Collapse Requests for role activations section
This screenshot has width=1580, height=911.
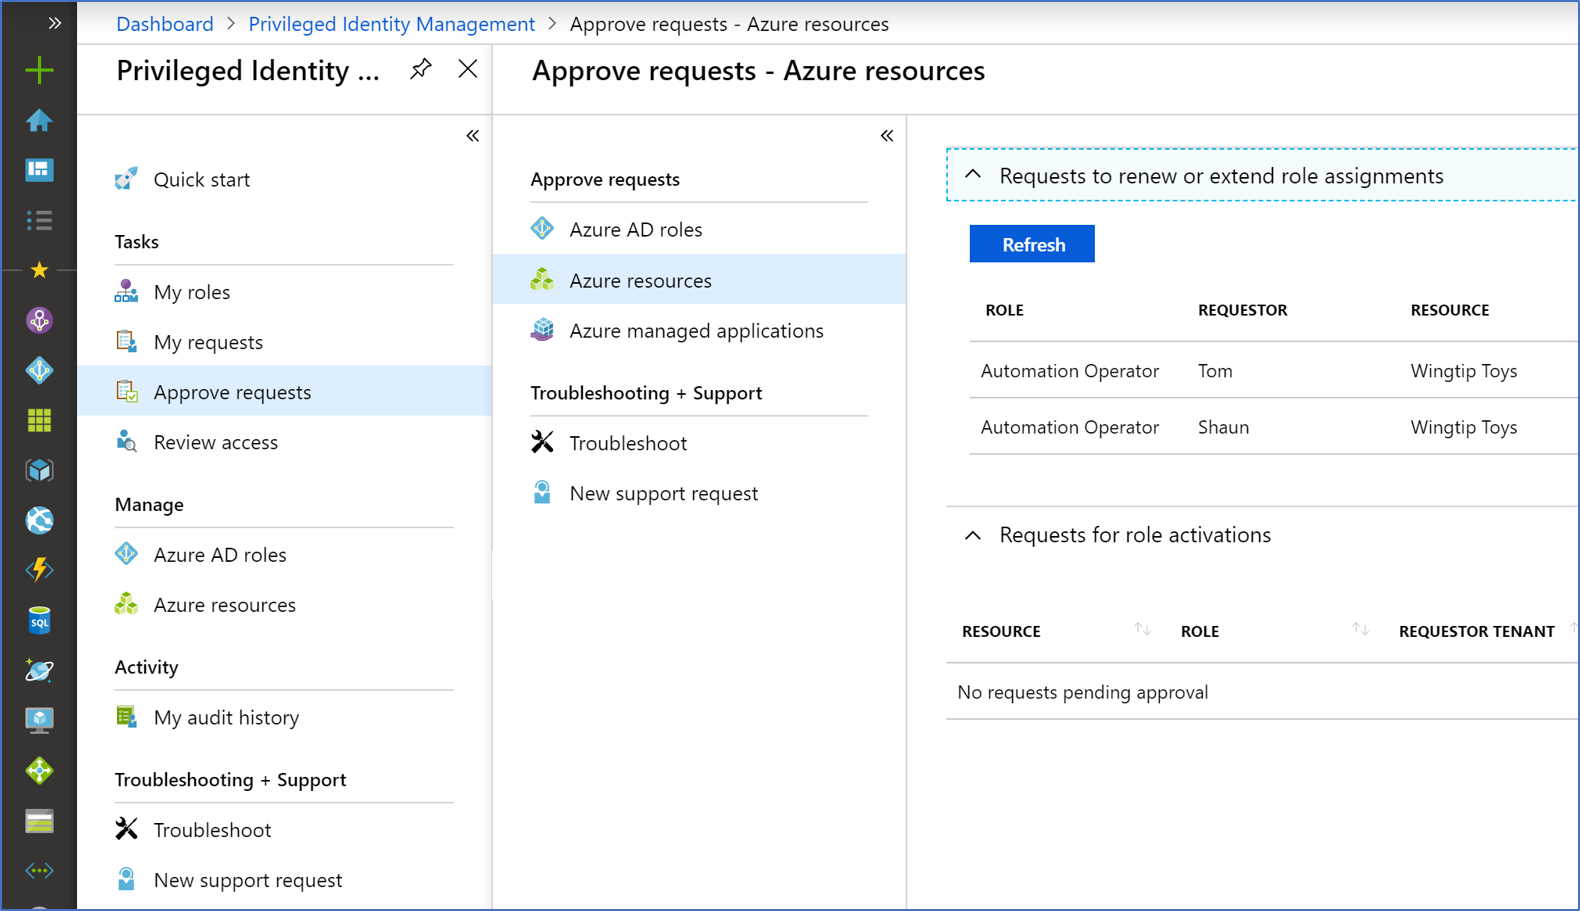click(x=973, y=535)
